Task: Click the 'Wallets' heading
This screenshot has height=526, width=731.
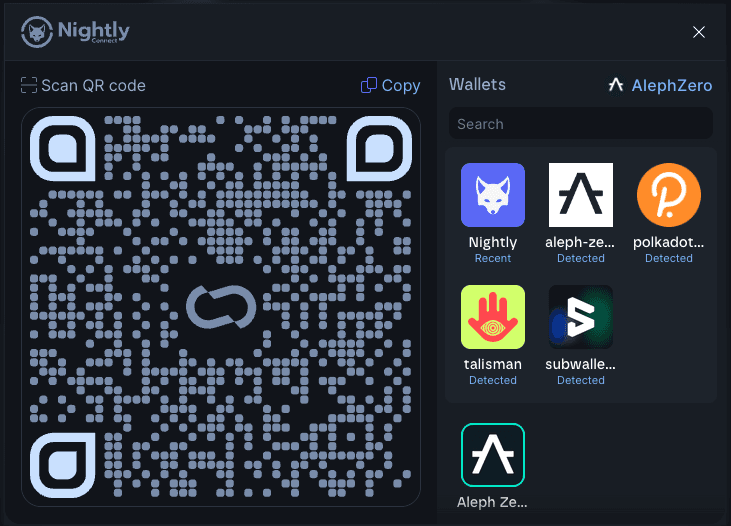Action: (x=477, y=84)
